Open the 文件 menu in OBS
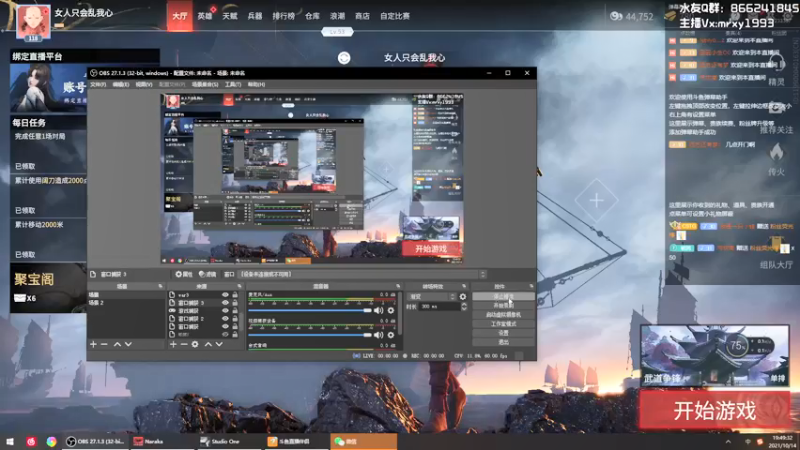 point(98,84)
